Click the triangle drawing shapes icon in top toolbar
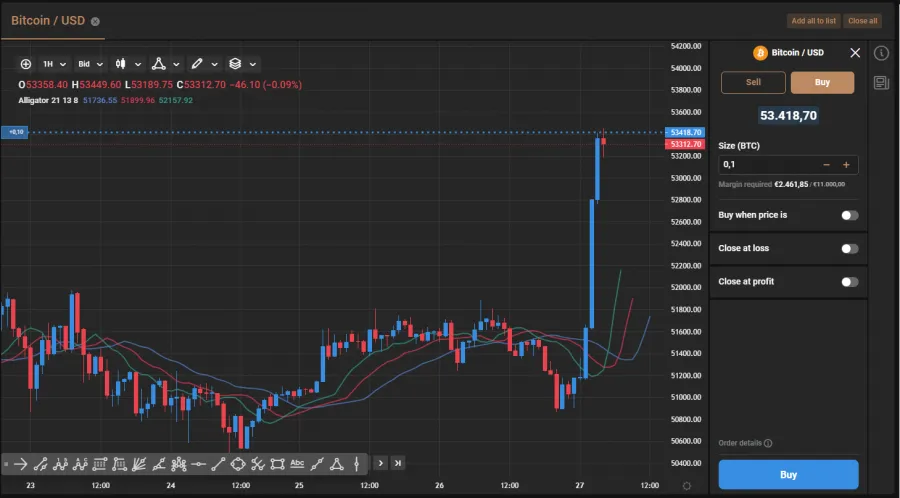The height and width of the screenshot is (498, 900). [158, 64]
